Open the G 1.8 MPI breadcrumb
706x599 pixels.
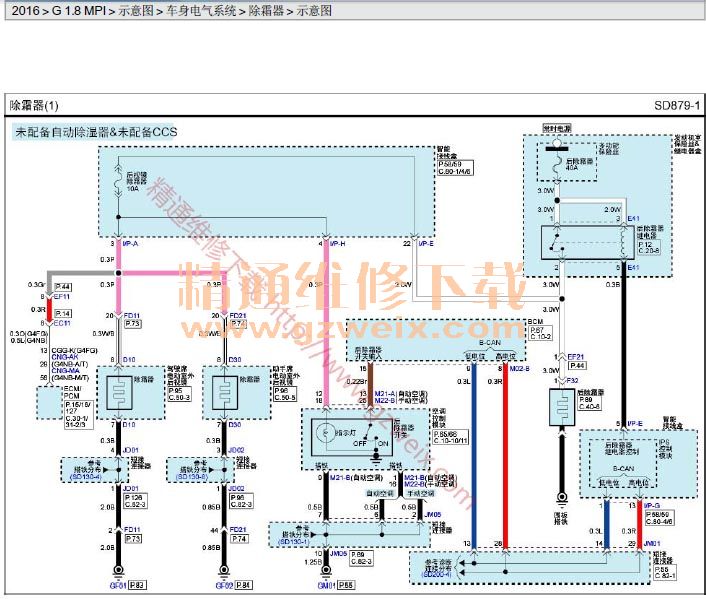(x=79, y=10)
